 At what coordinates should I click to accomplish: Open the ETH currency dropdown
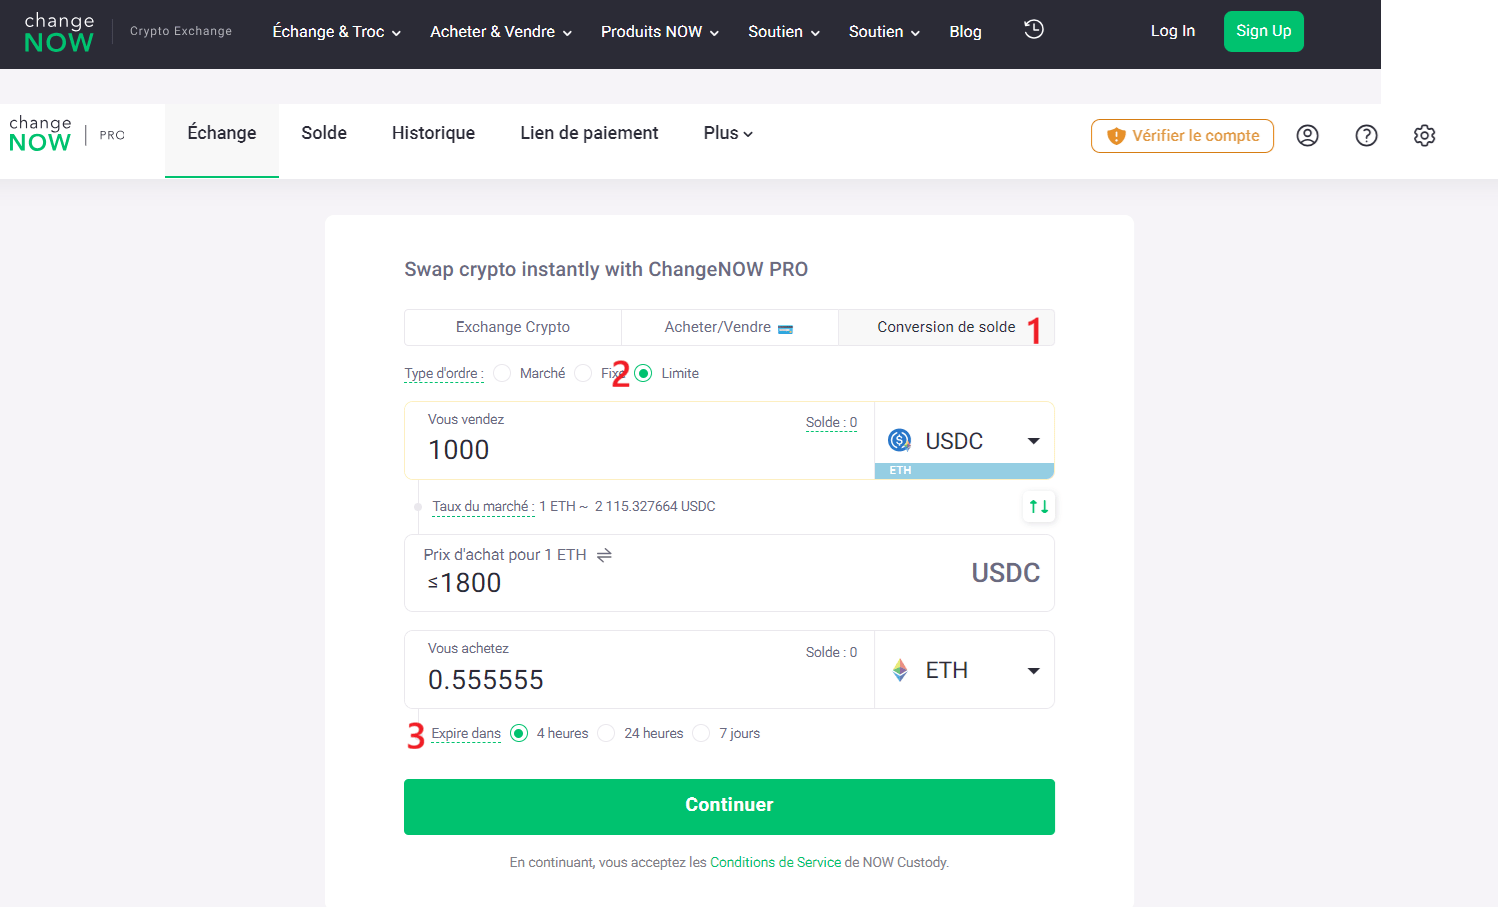click(x=963, y=670)
